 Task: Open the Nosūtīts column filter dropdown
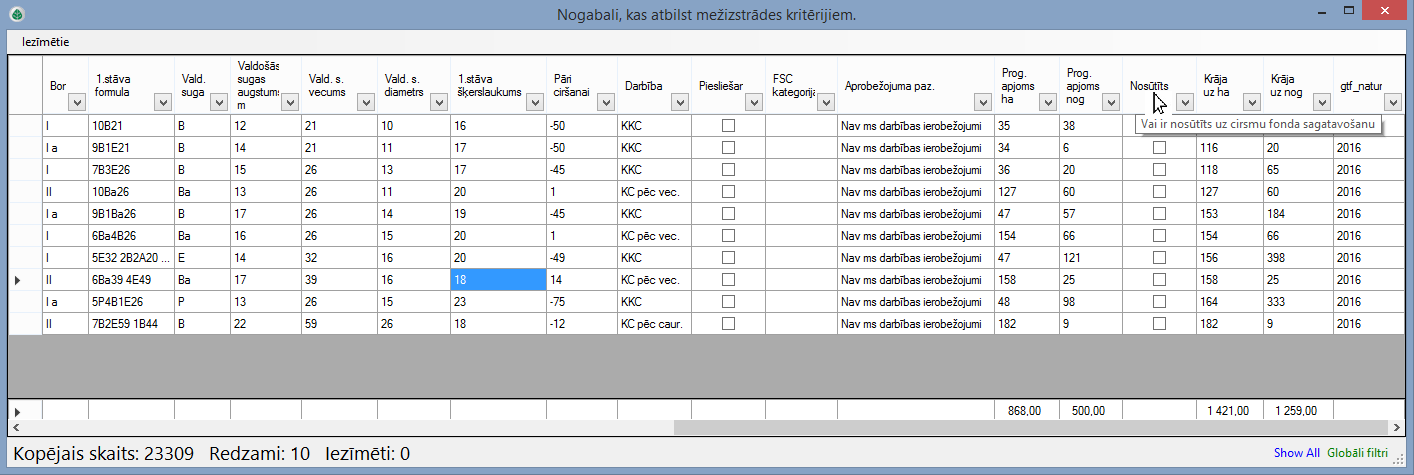[x=1185, y=102]
